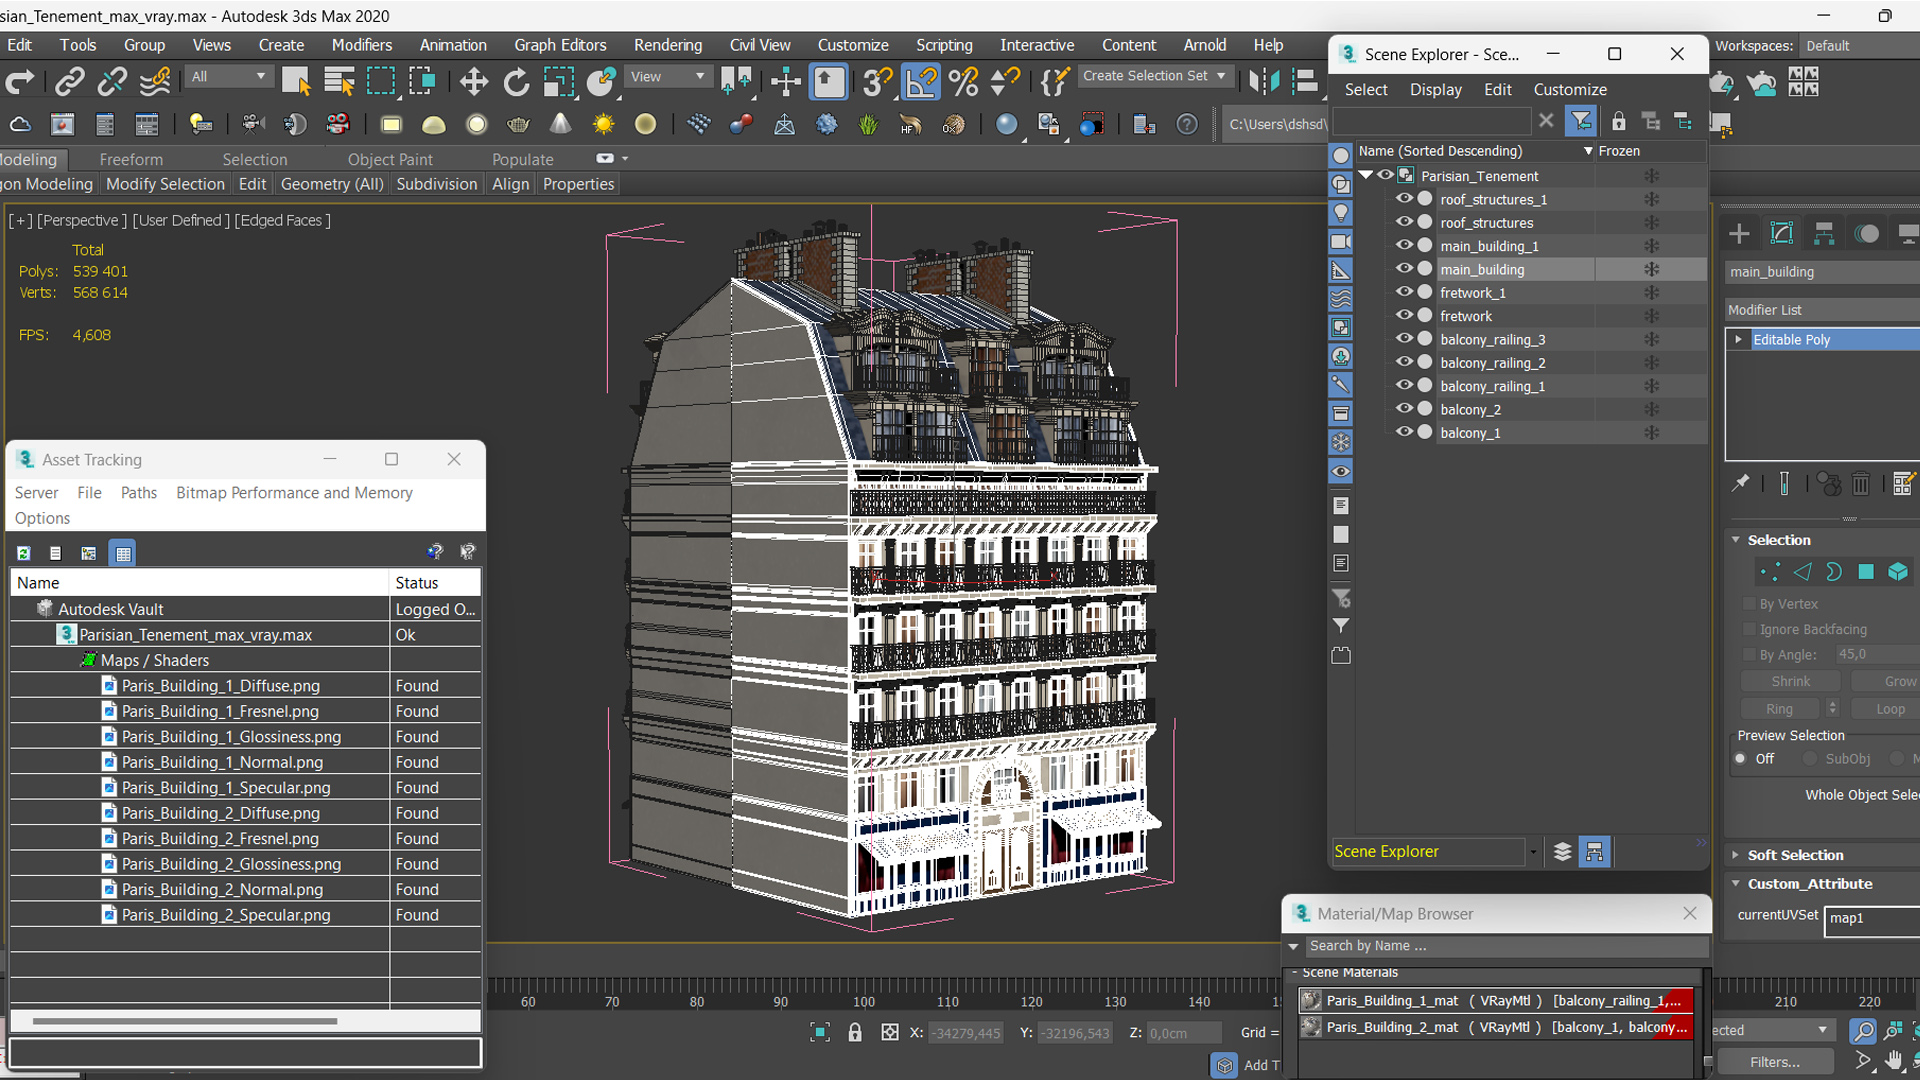1920x1080 pixels.
Task: Select the Move transform tool
Action: click(473, 82)
